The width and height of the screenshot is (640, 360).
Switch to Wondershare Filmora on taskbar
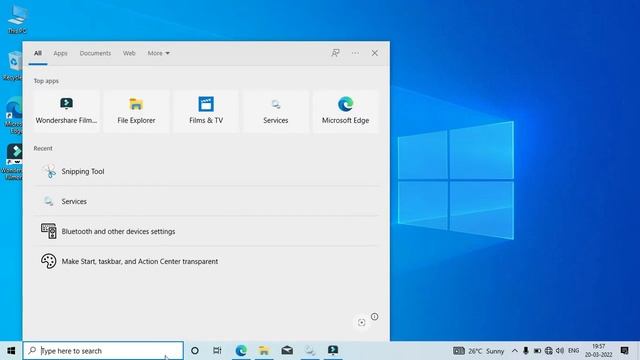(333, 351)
